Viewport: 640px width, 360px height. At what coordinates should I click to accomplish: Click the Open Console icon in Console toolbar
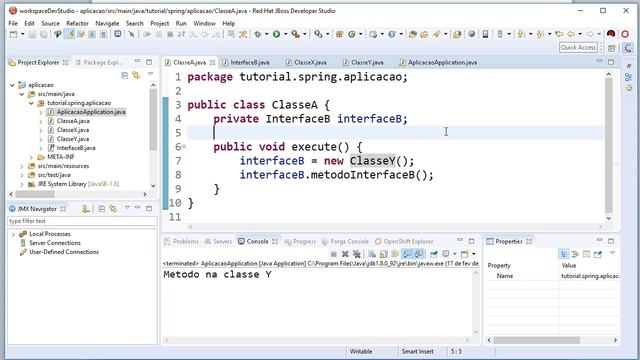coord(464,254)
